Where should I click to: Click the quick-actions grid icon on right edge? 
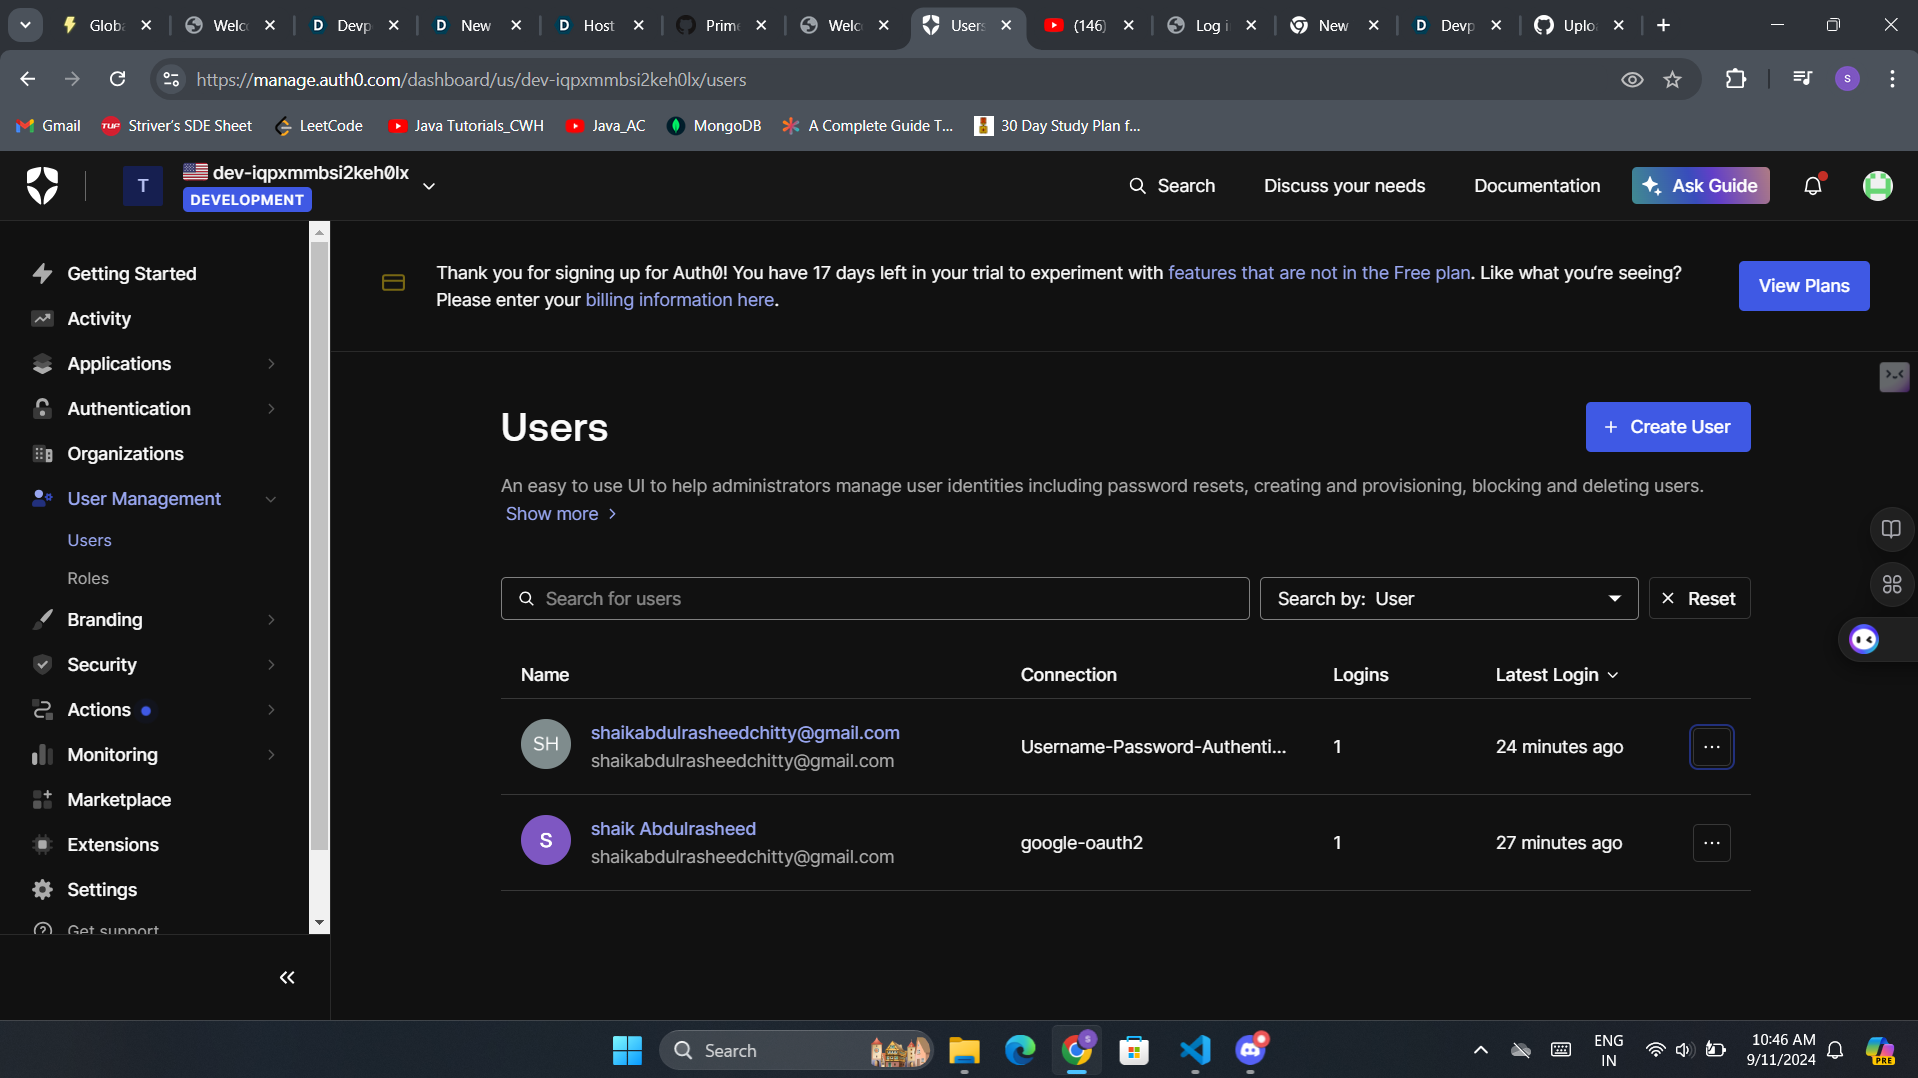(1890, 585)
